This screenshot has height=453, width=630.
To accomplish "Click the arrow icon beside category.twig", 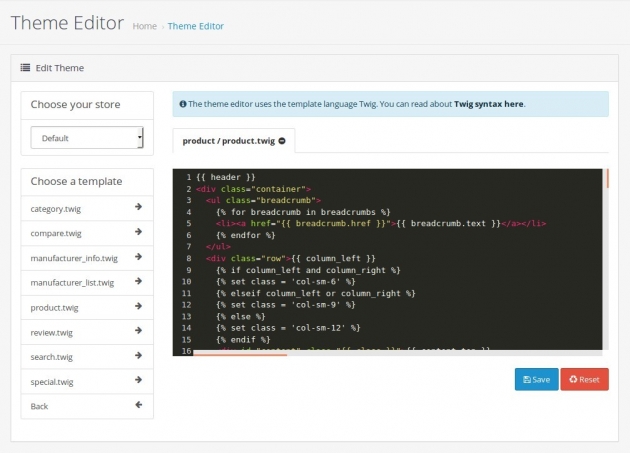I will pyautogui.click(x=138, y=207).
